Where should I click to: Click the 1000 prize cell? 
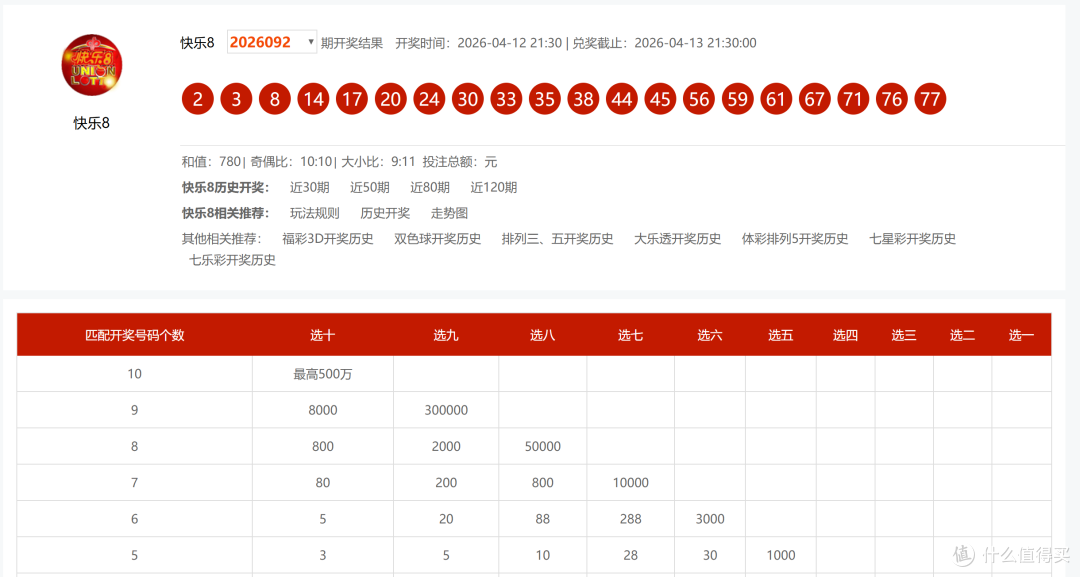coord(780,555)
